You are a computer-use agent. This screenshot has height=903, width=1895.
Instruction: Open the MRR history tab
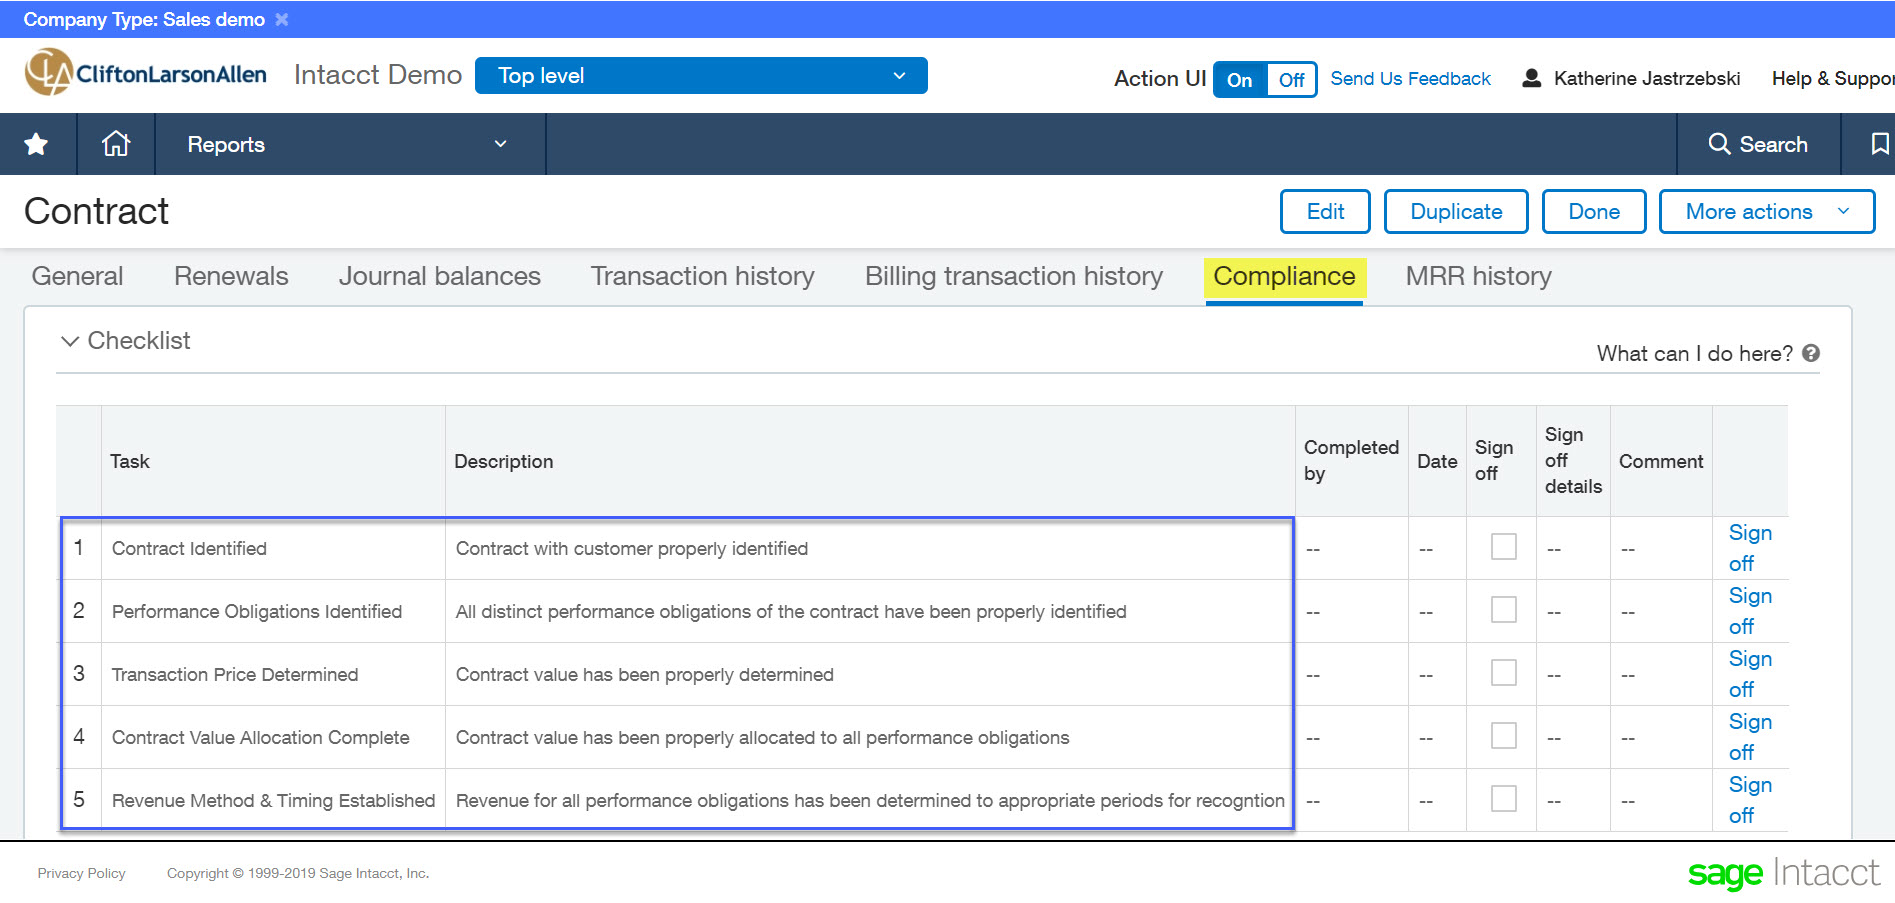click(1478, 276)
